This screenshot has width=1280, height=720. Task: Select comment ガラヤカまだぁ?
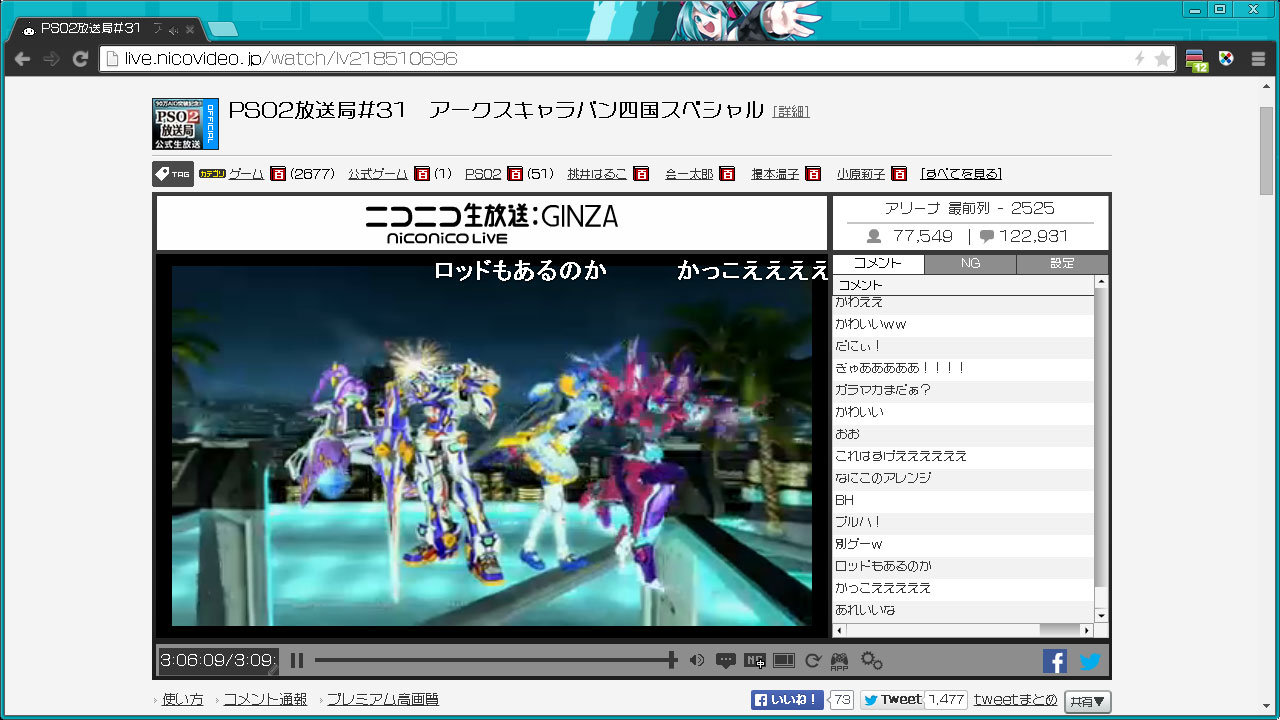coord(963,390)
